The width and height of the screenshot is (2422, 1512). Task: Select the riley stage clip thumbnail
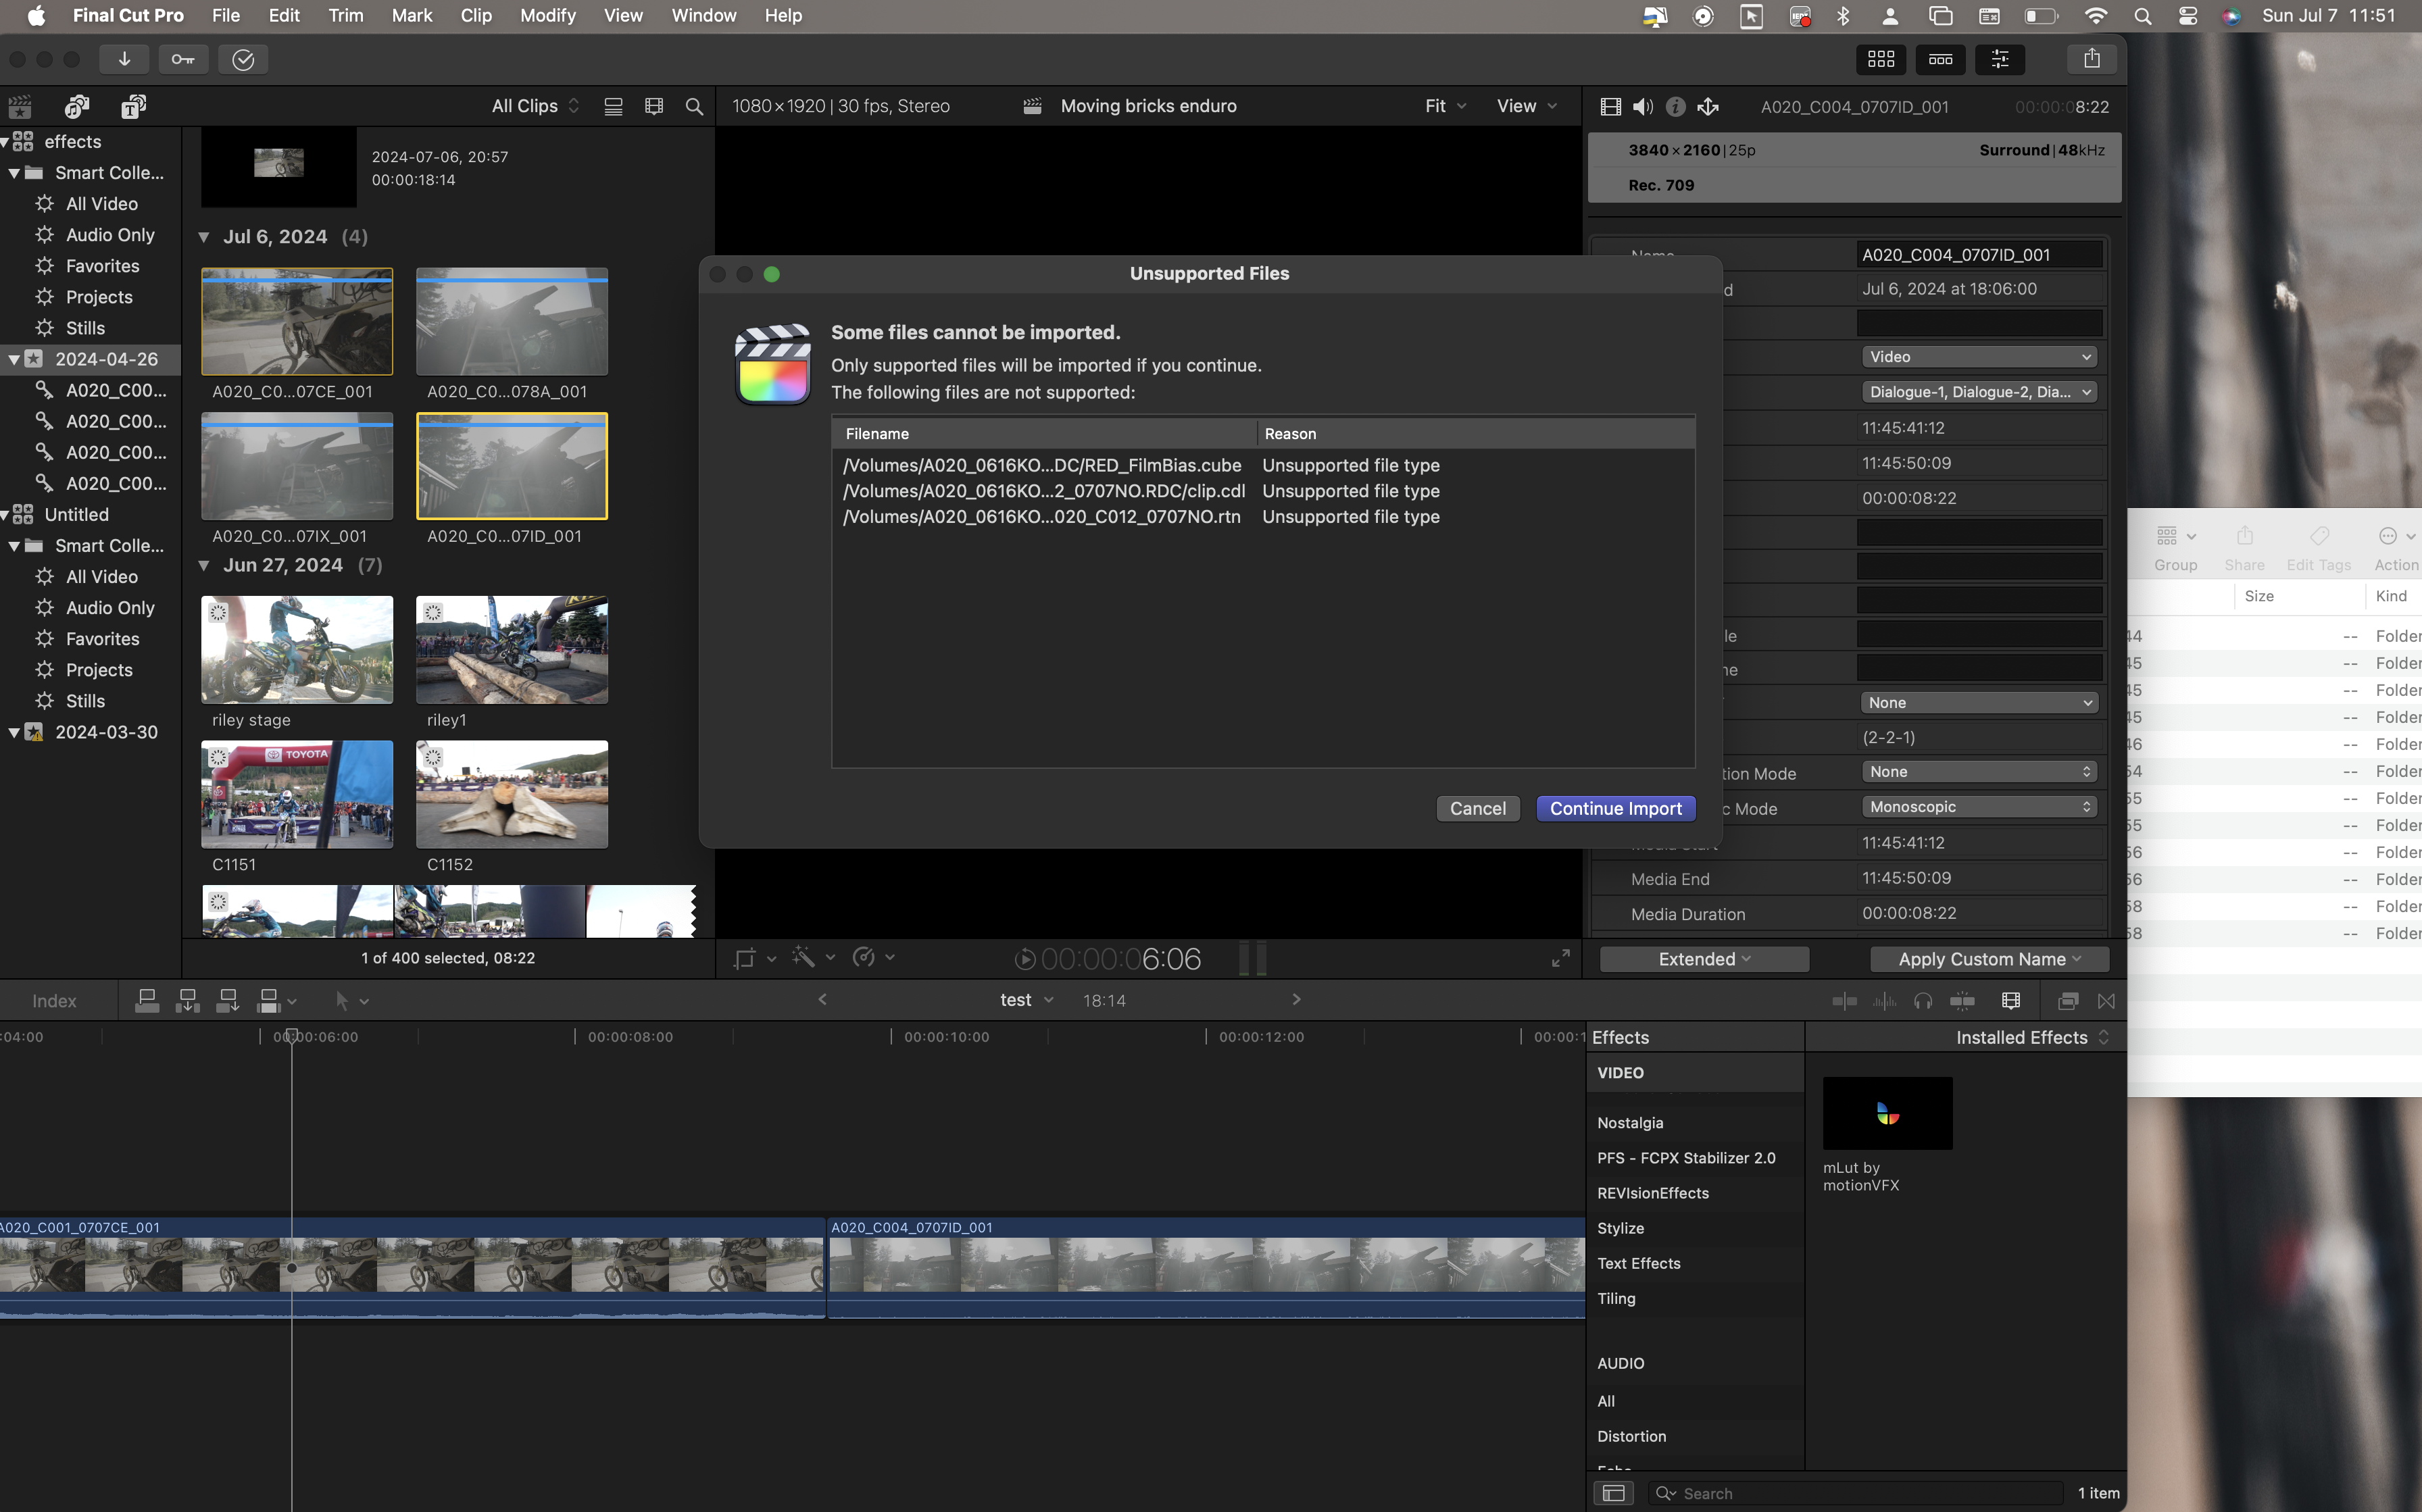[296, 650]
